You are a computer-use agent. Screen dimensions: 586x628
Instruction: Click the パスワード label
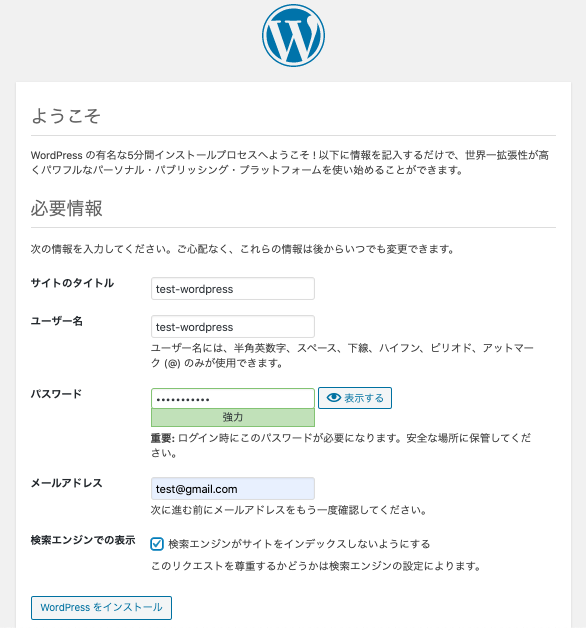pyautogui.click(x=56, y=394)
